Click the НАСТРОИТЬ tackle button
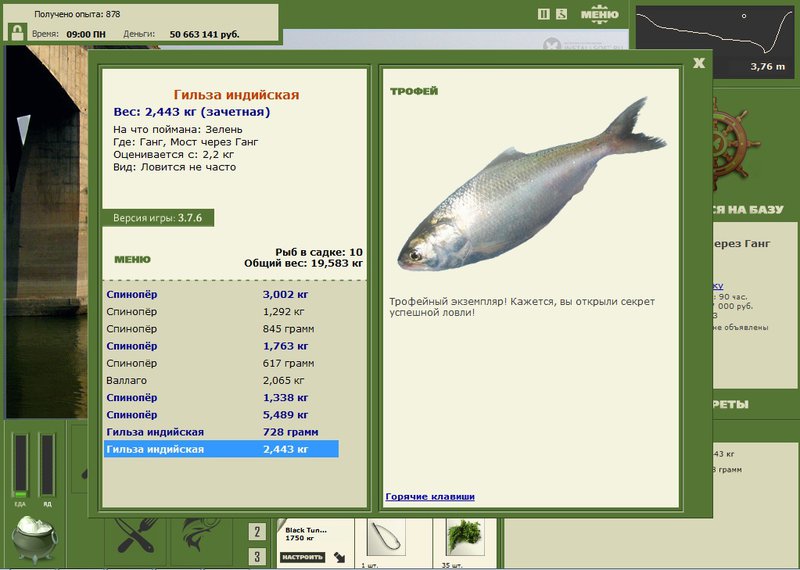Screen dimensions: 800x570 pyautogui.click(x=302, y=557)
